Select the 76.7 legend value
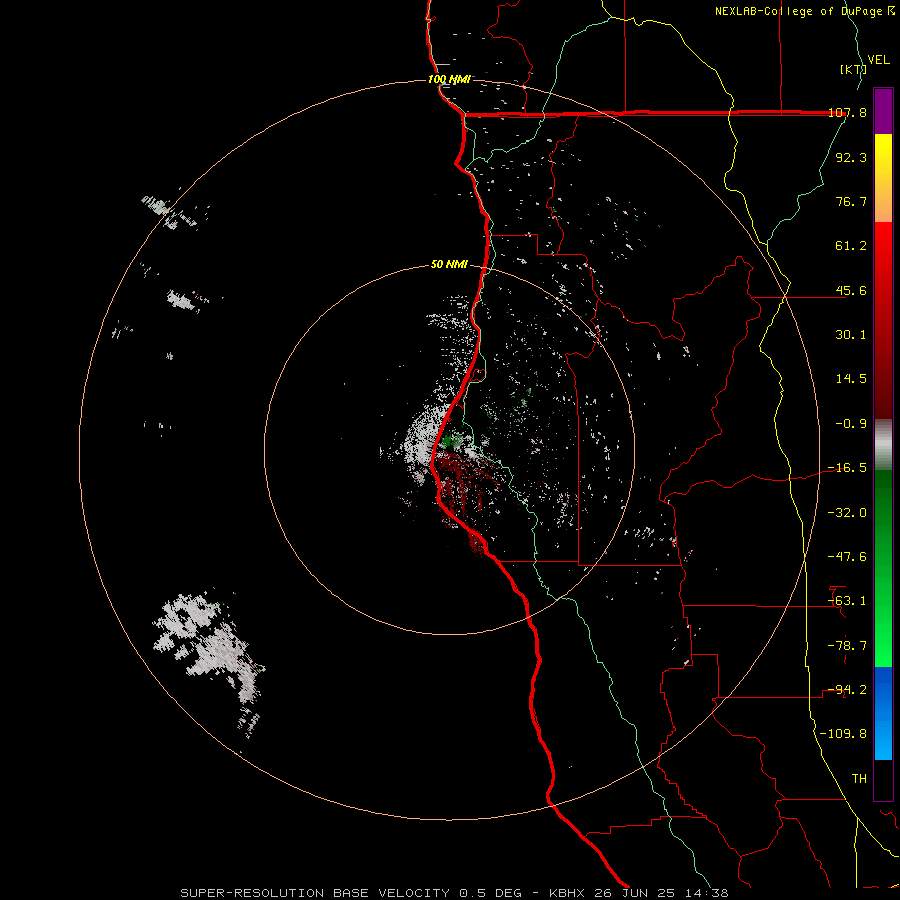The width and height of the screenshot is (900, 900). [851, 201]
